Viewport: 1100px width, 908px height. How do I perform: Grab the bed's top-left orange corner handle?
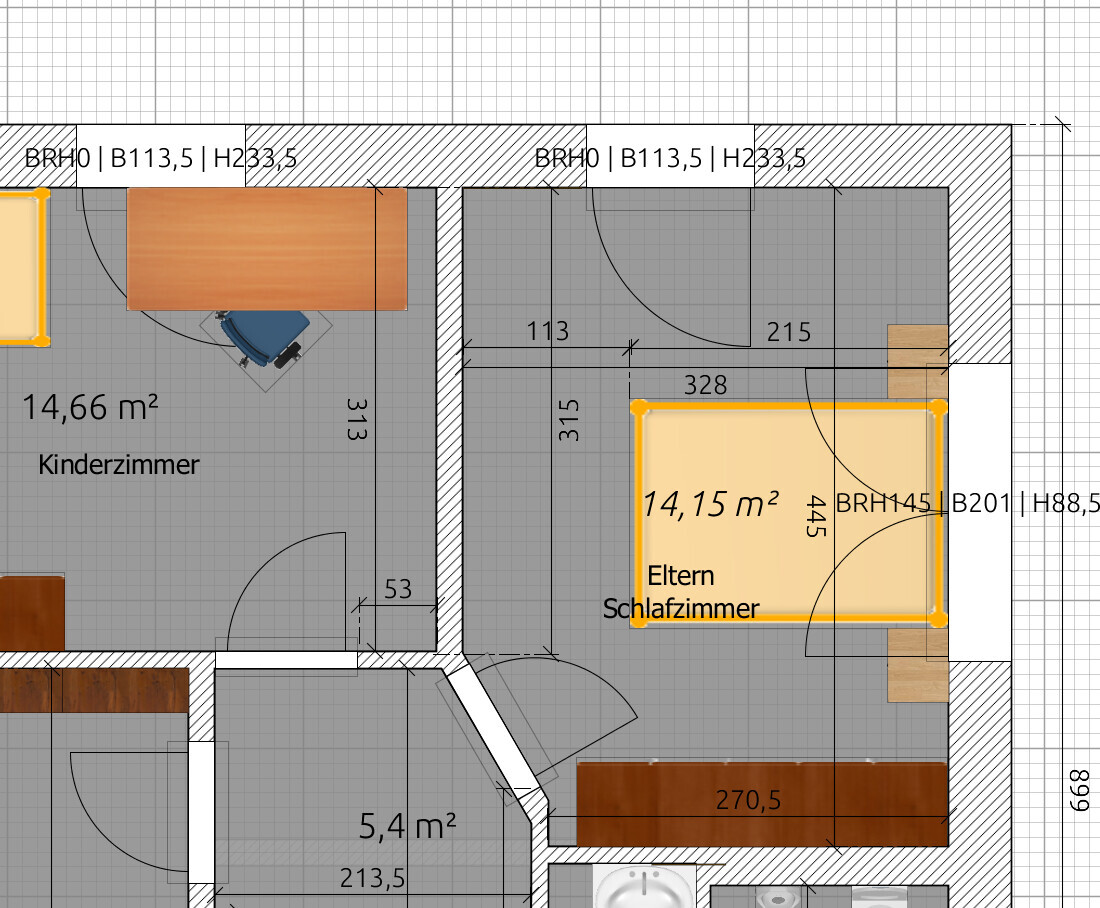[x=638, y=408]
